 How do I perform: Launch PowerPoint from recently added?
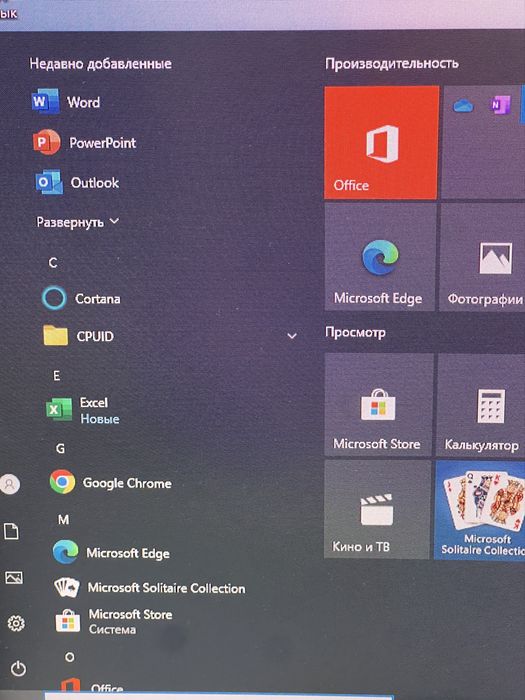tap(84, 143)
